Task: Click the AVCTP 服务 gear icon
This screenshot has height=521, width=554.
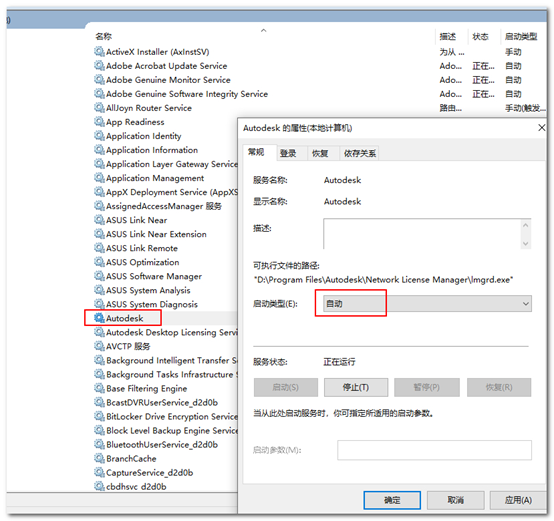Action: pos(99,346)
